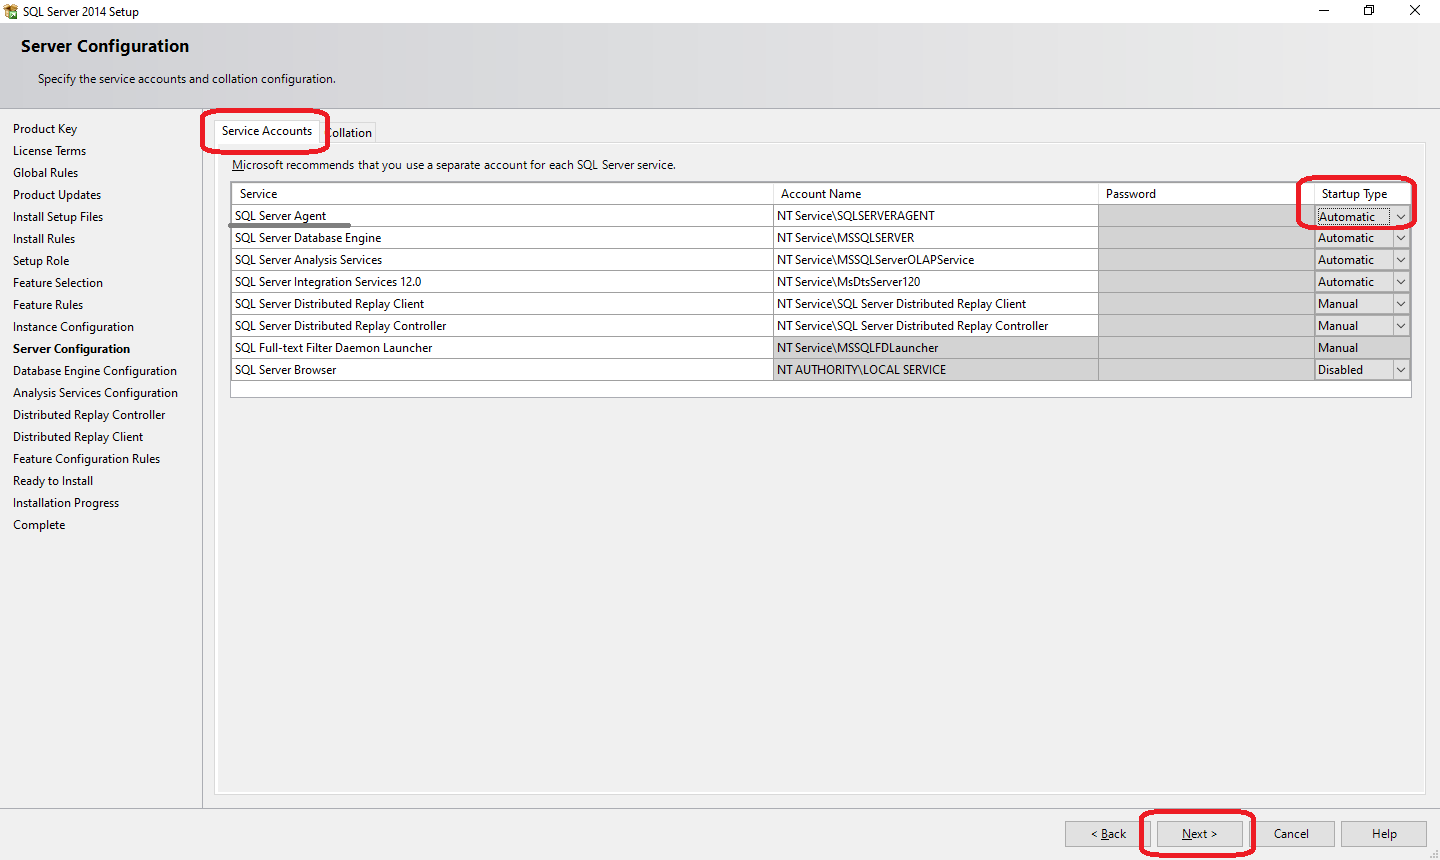Open Startup Type dropdown for Distributed Replay Controller
Screen dimensions: 1440x860
coord(1401,326)
